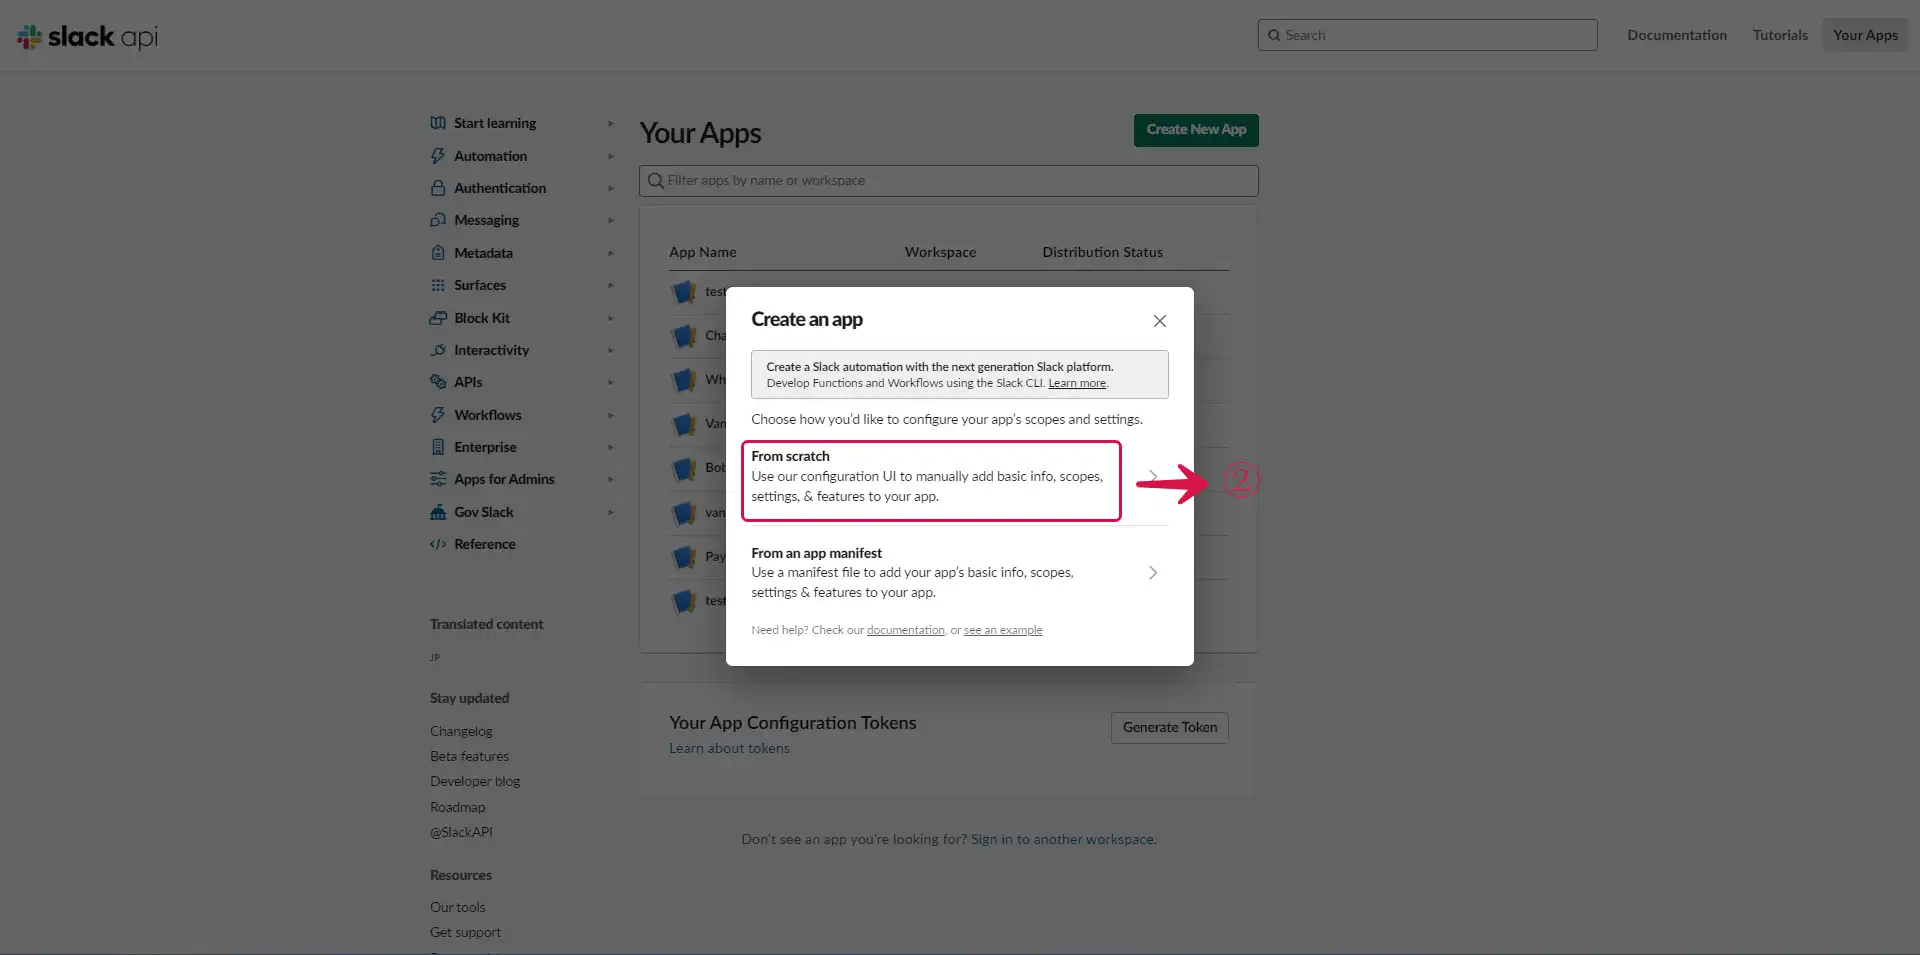
Task: Focus the Filter apps by name field
Action: click(x=948, y=181)
